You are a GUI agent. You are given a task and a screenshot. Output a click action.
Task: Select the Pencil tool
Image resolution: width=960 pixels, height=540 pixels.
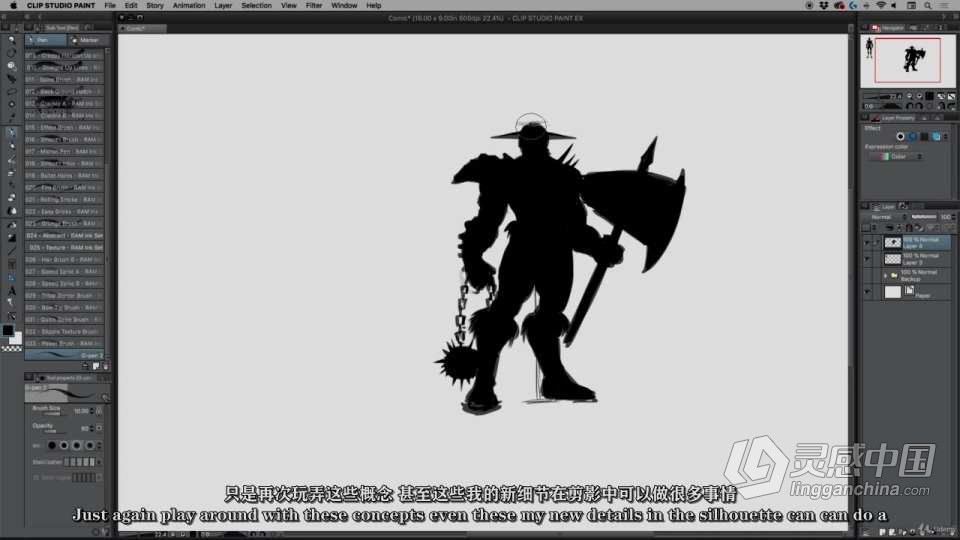(11, 146)
